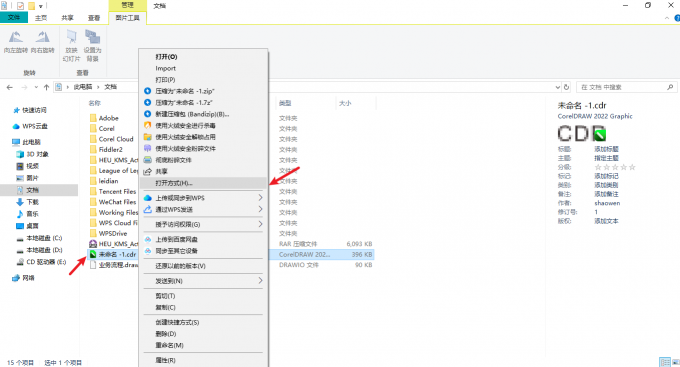Click the search magnifier icon
Viewport: 680px width, 367px height.
click(670, 87)
